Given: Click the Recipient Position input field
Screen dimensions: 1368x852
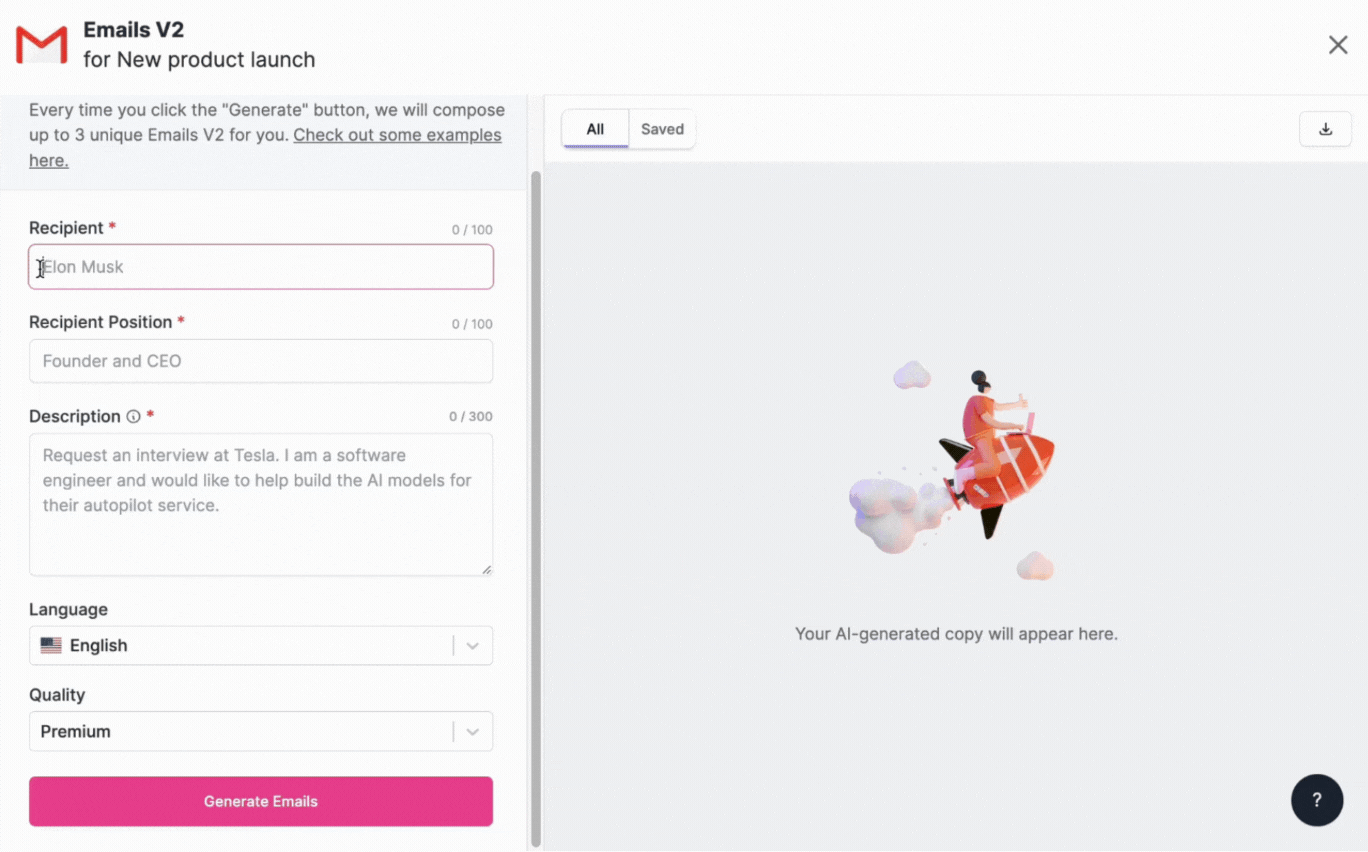Looking at the screenshot, I should coord(260,361).
